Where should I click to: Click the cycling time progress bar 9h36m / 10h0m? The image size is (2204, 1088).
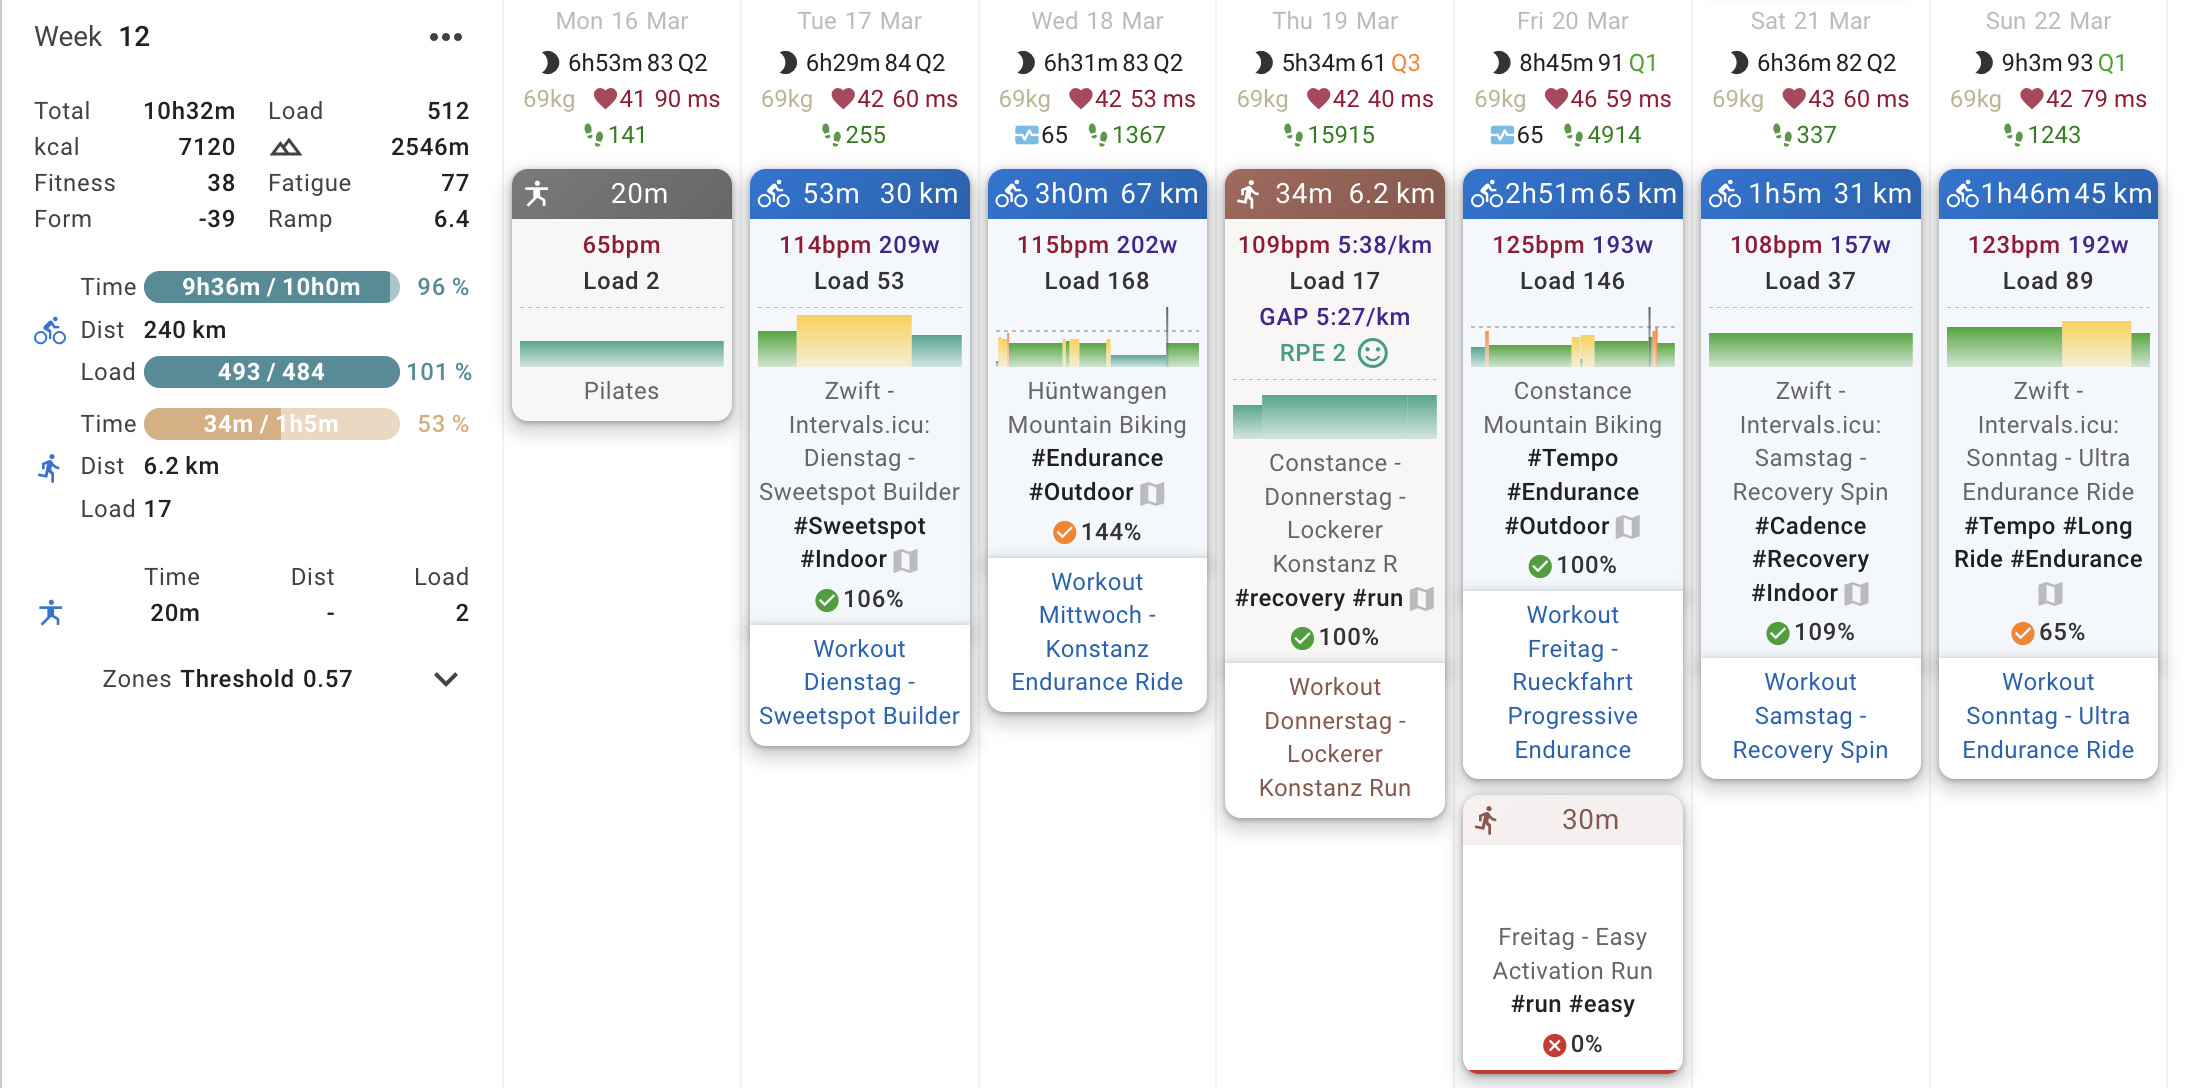pyautogui.click(x=271, y=287)
